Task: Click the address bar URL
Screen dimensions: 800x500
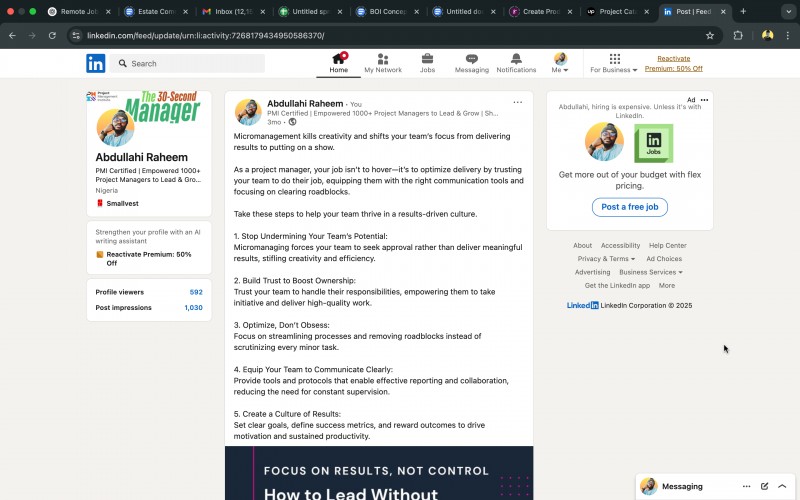Action: click(x=206, y=35)
